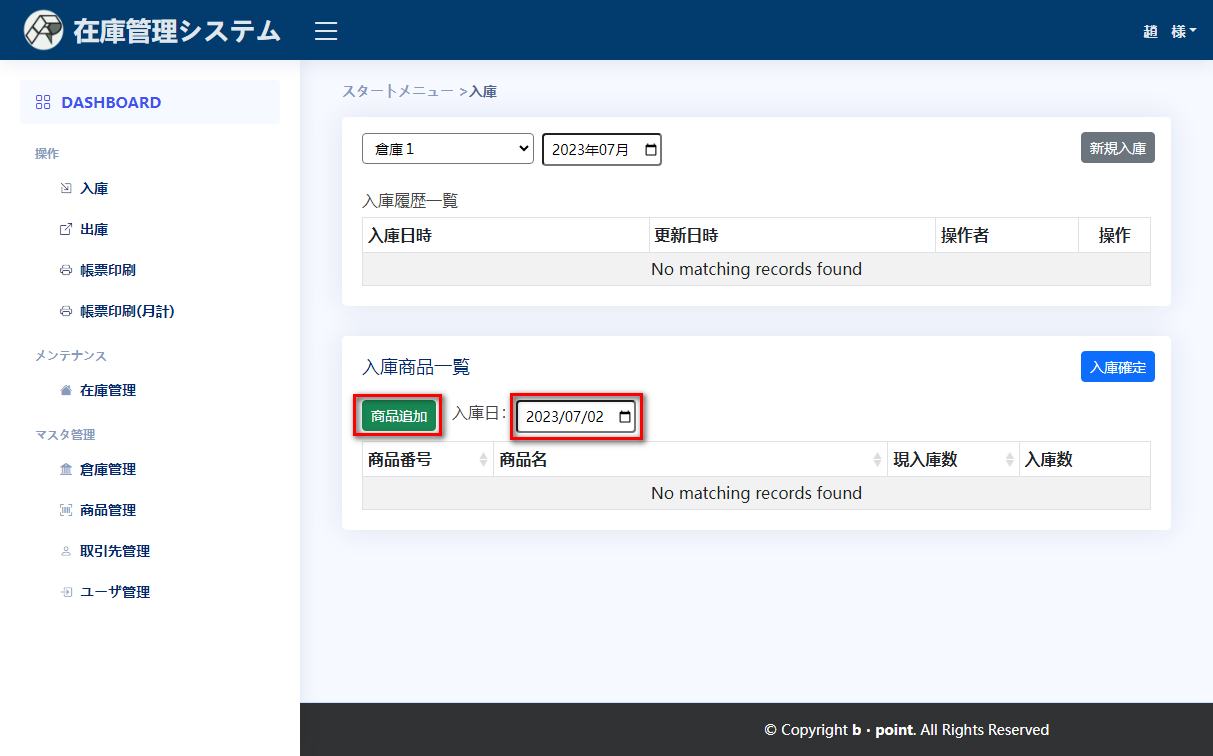1213x756 pixels.
Task: Open calendar picker for 2023年07月 field
Action: click(651, 150)
